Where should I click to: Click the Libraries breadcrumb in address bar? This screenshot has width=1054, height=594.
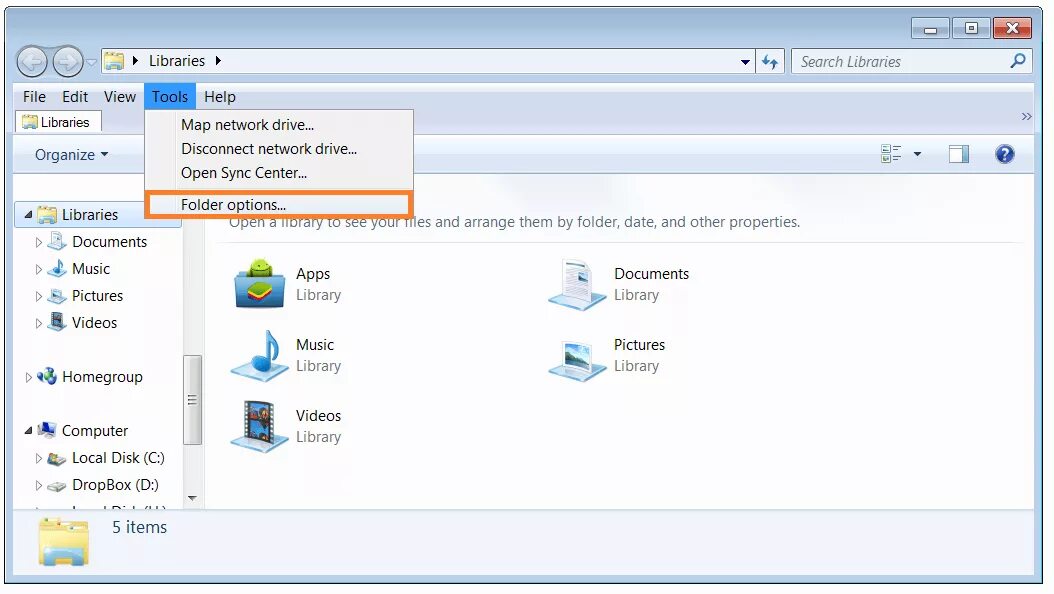point(177,61)
